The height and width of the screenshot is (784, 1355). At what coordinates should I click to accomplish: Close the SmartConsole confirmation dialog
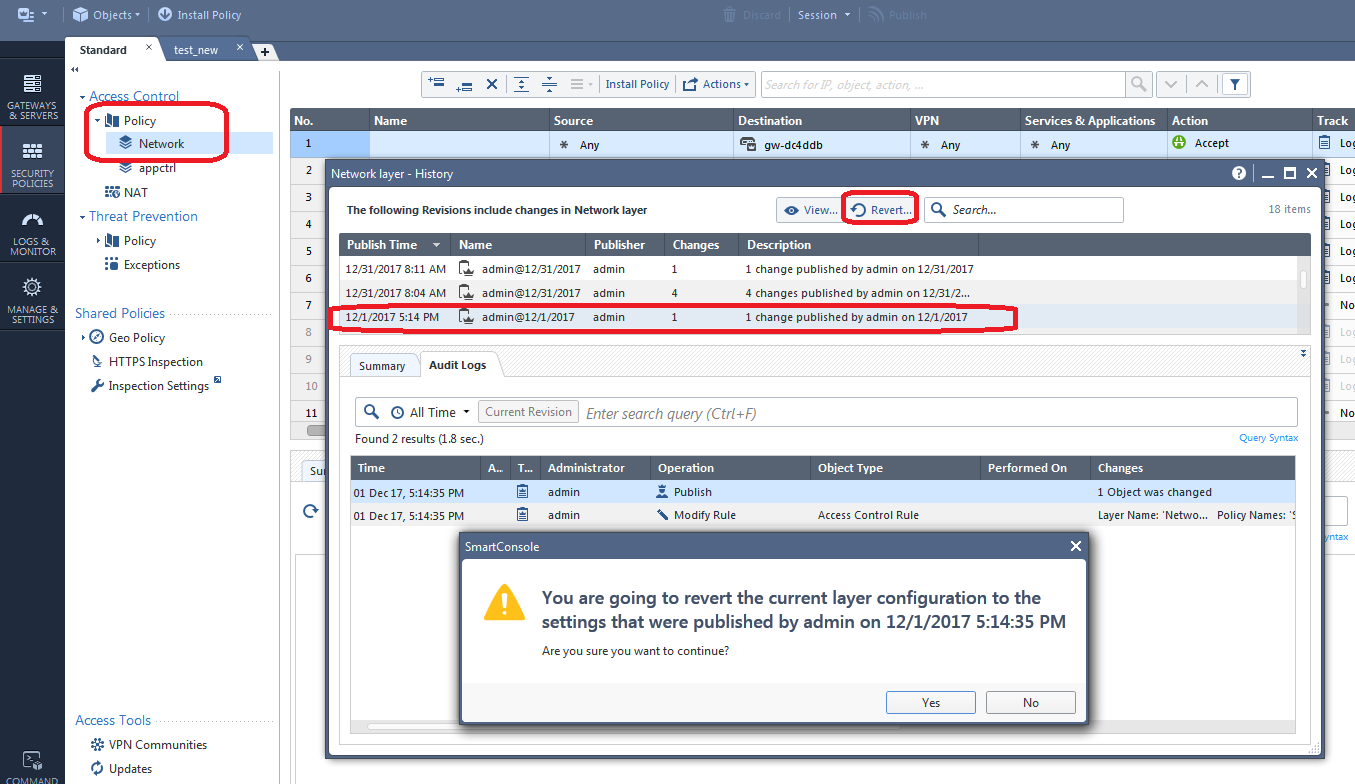pyautogui.click(x=1076, y=546)
